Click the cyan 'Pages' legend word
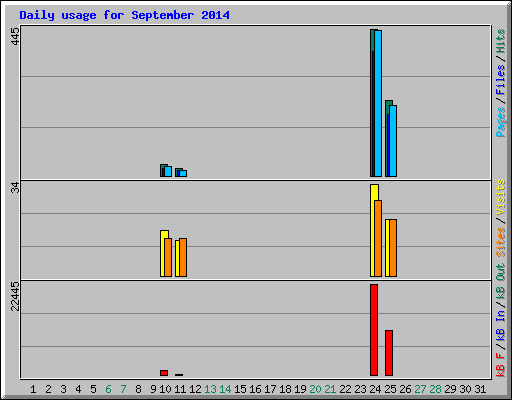512x400 pixels. pyautogui.click(x=501, y=122)
